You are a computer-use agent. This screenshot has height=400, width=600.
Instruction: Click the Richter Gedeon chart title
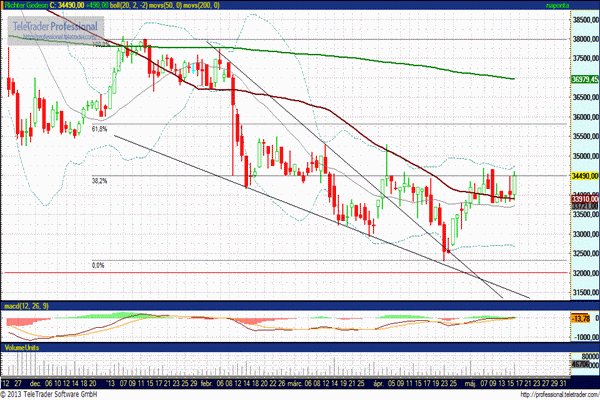click(x=26, y=5)
